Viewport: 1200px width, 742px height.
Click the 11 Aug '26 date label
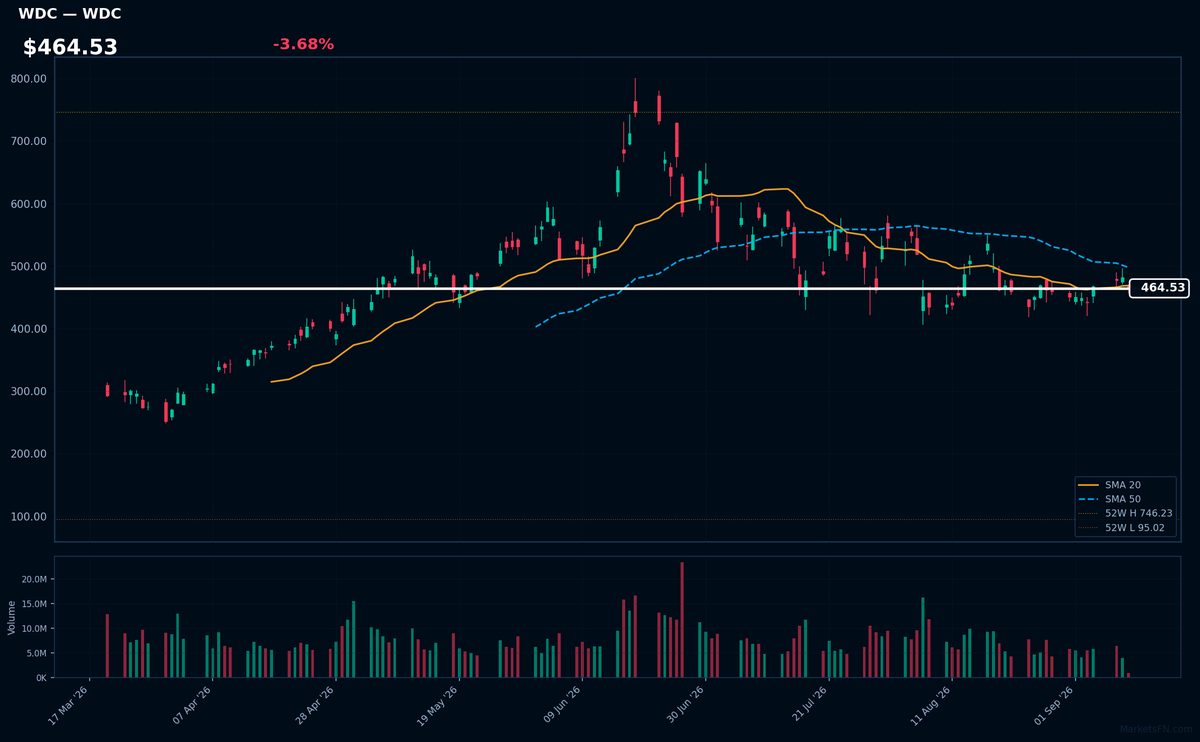932,704
